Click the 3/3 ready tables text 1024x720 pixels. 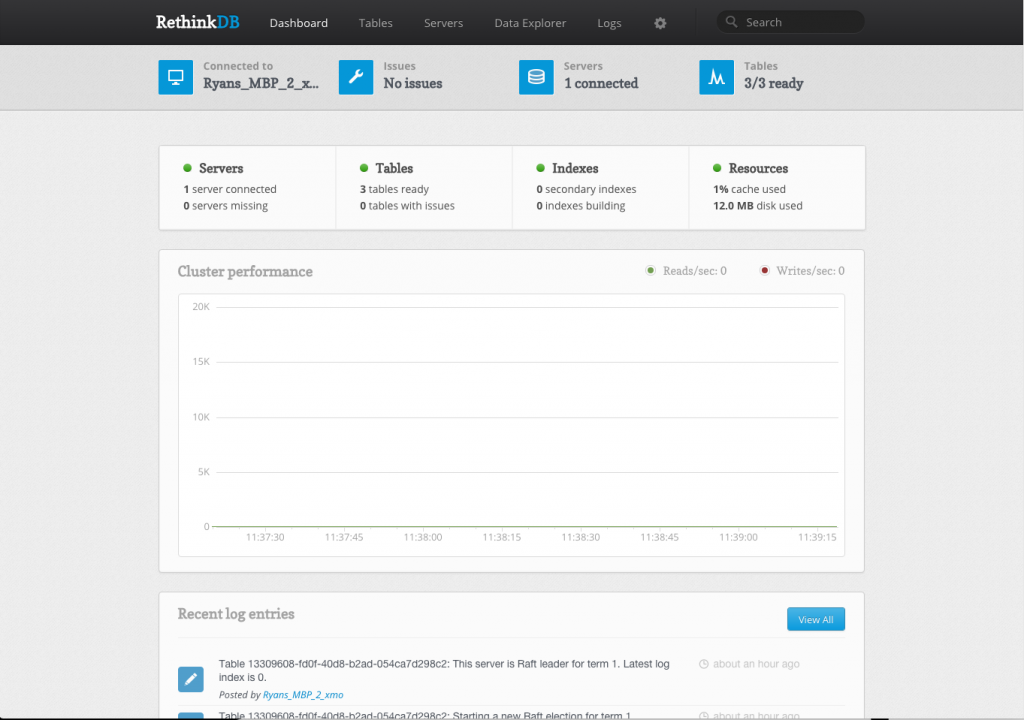tap(774, 84)
